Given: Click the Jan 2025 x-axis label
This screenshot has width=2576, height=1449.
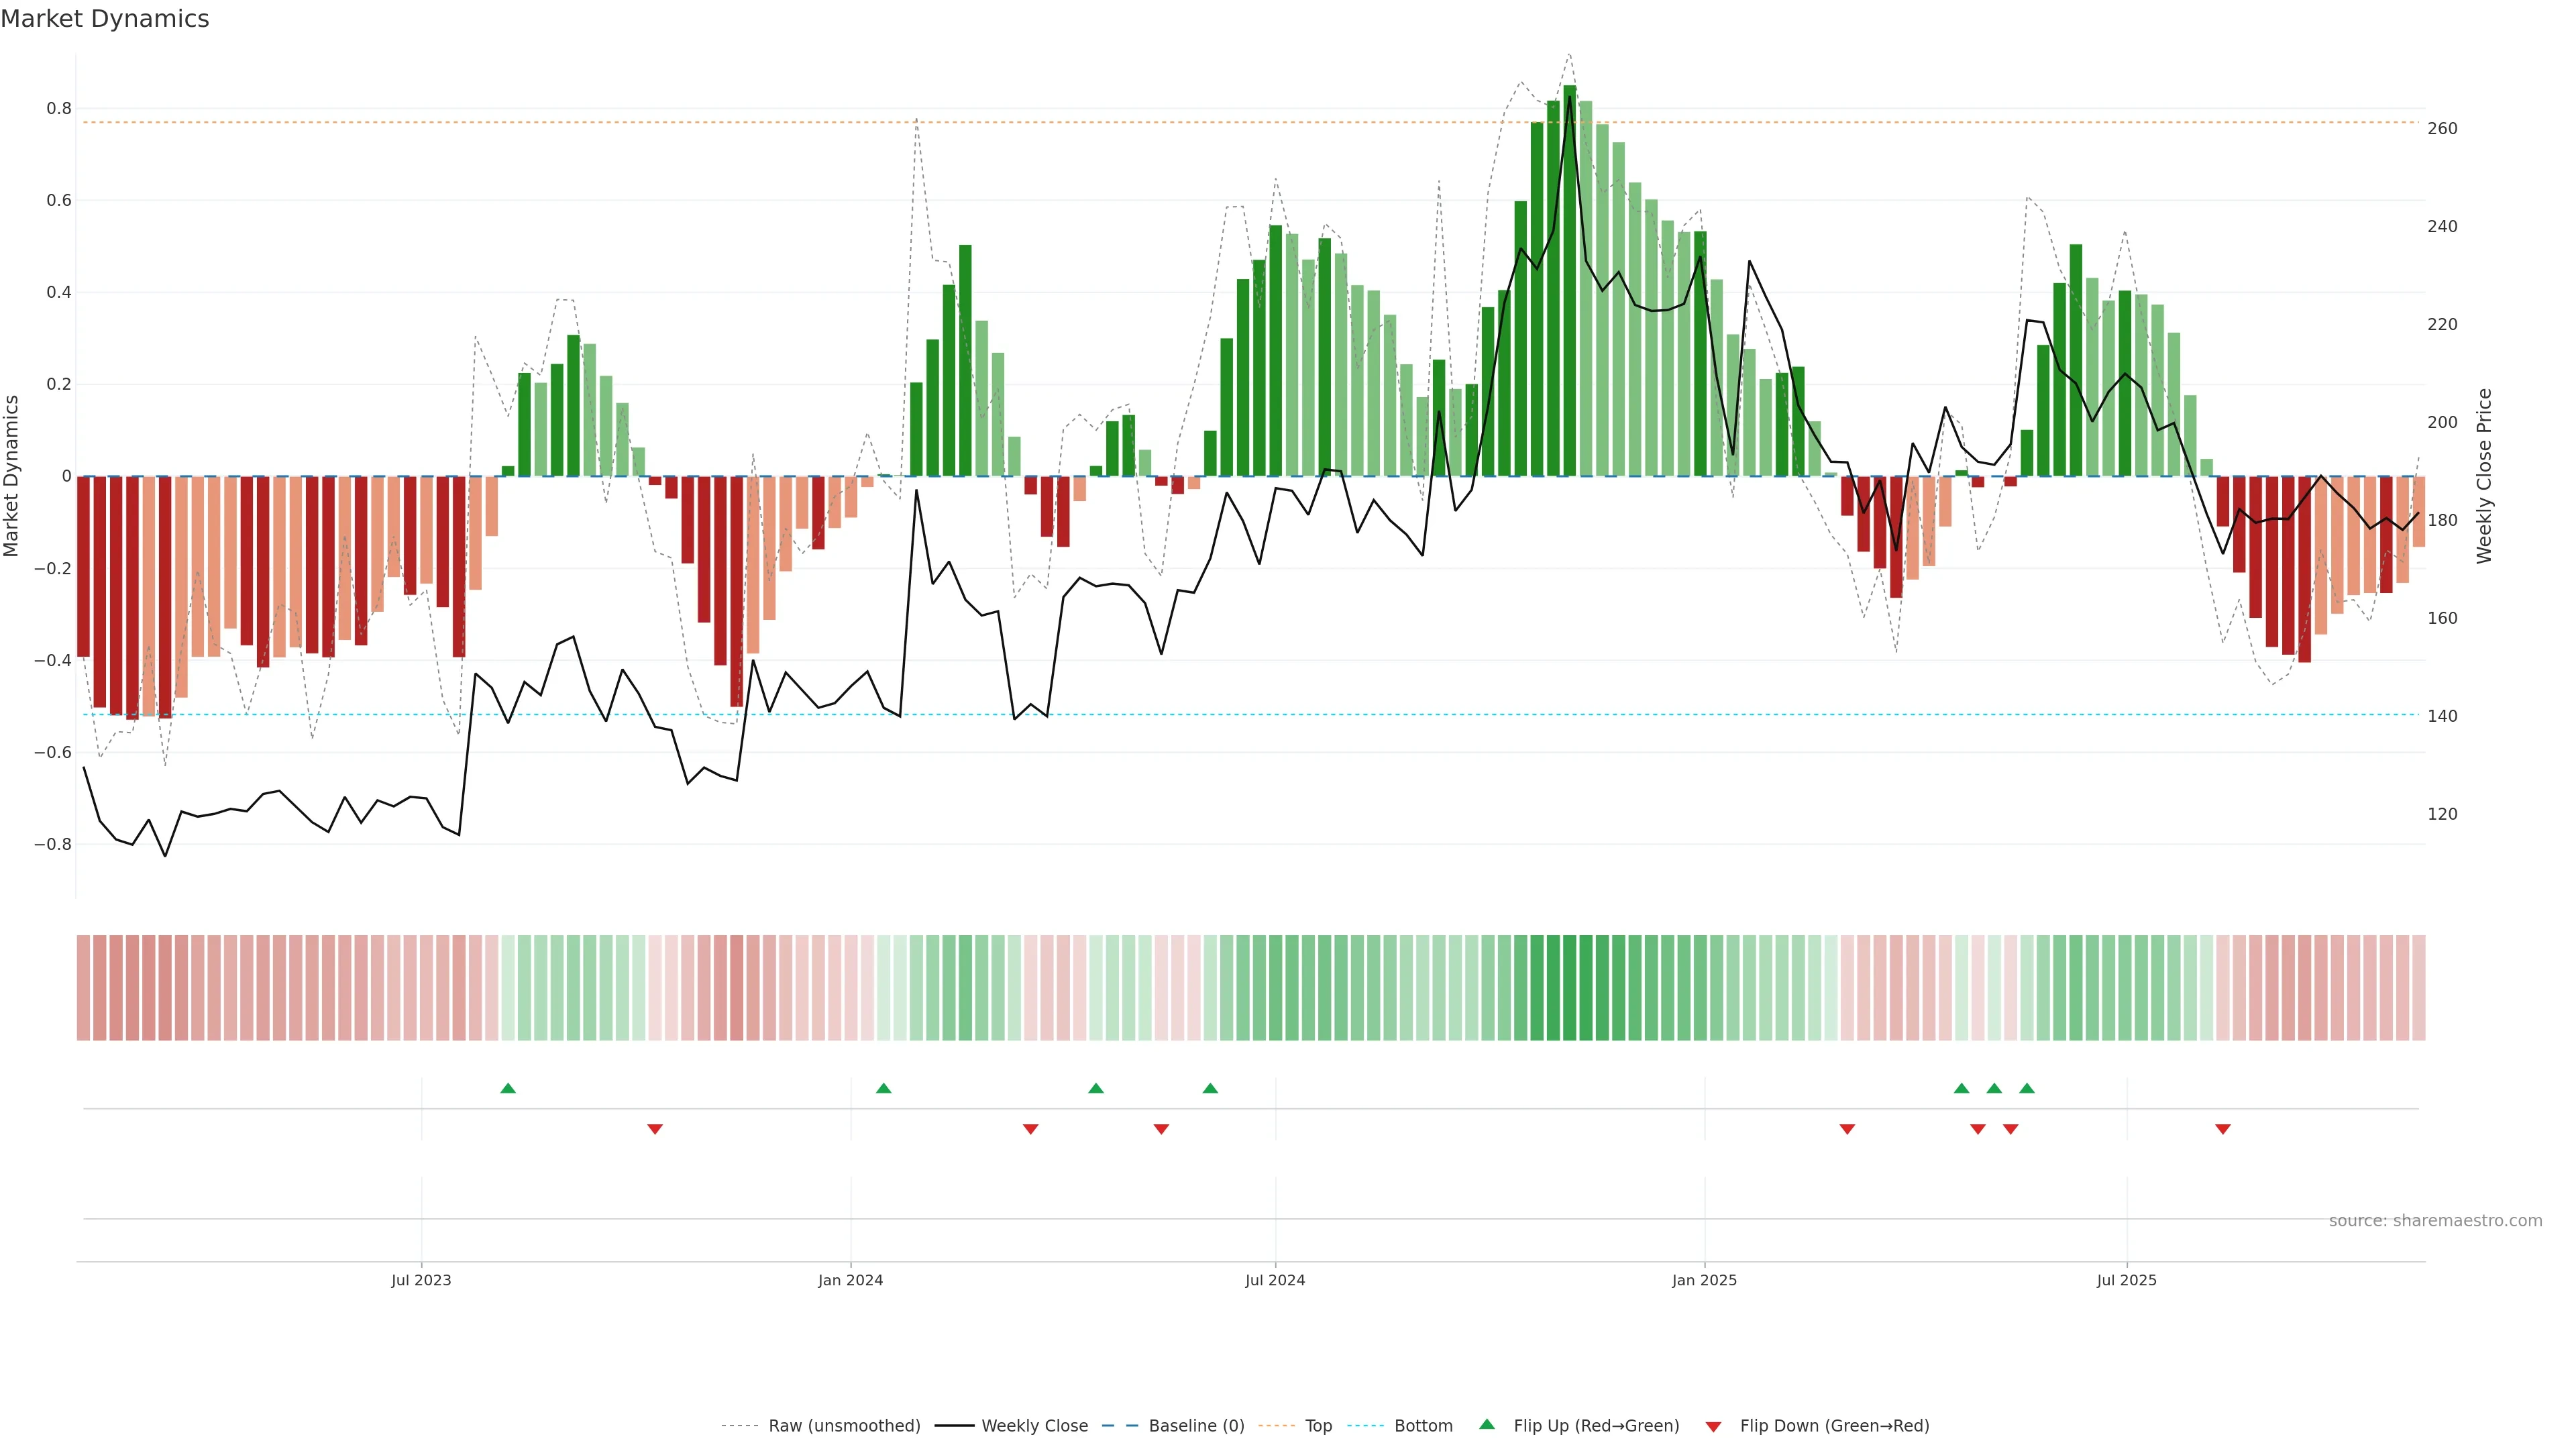Looking at the screenshot, I should [1704, 1280].
